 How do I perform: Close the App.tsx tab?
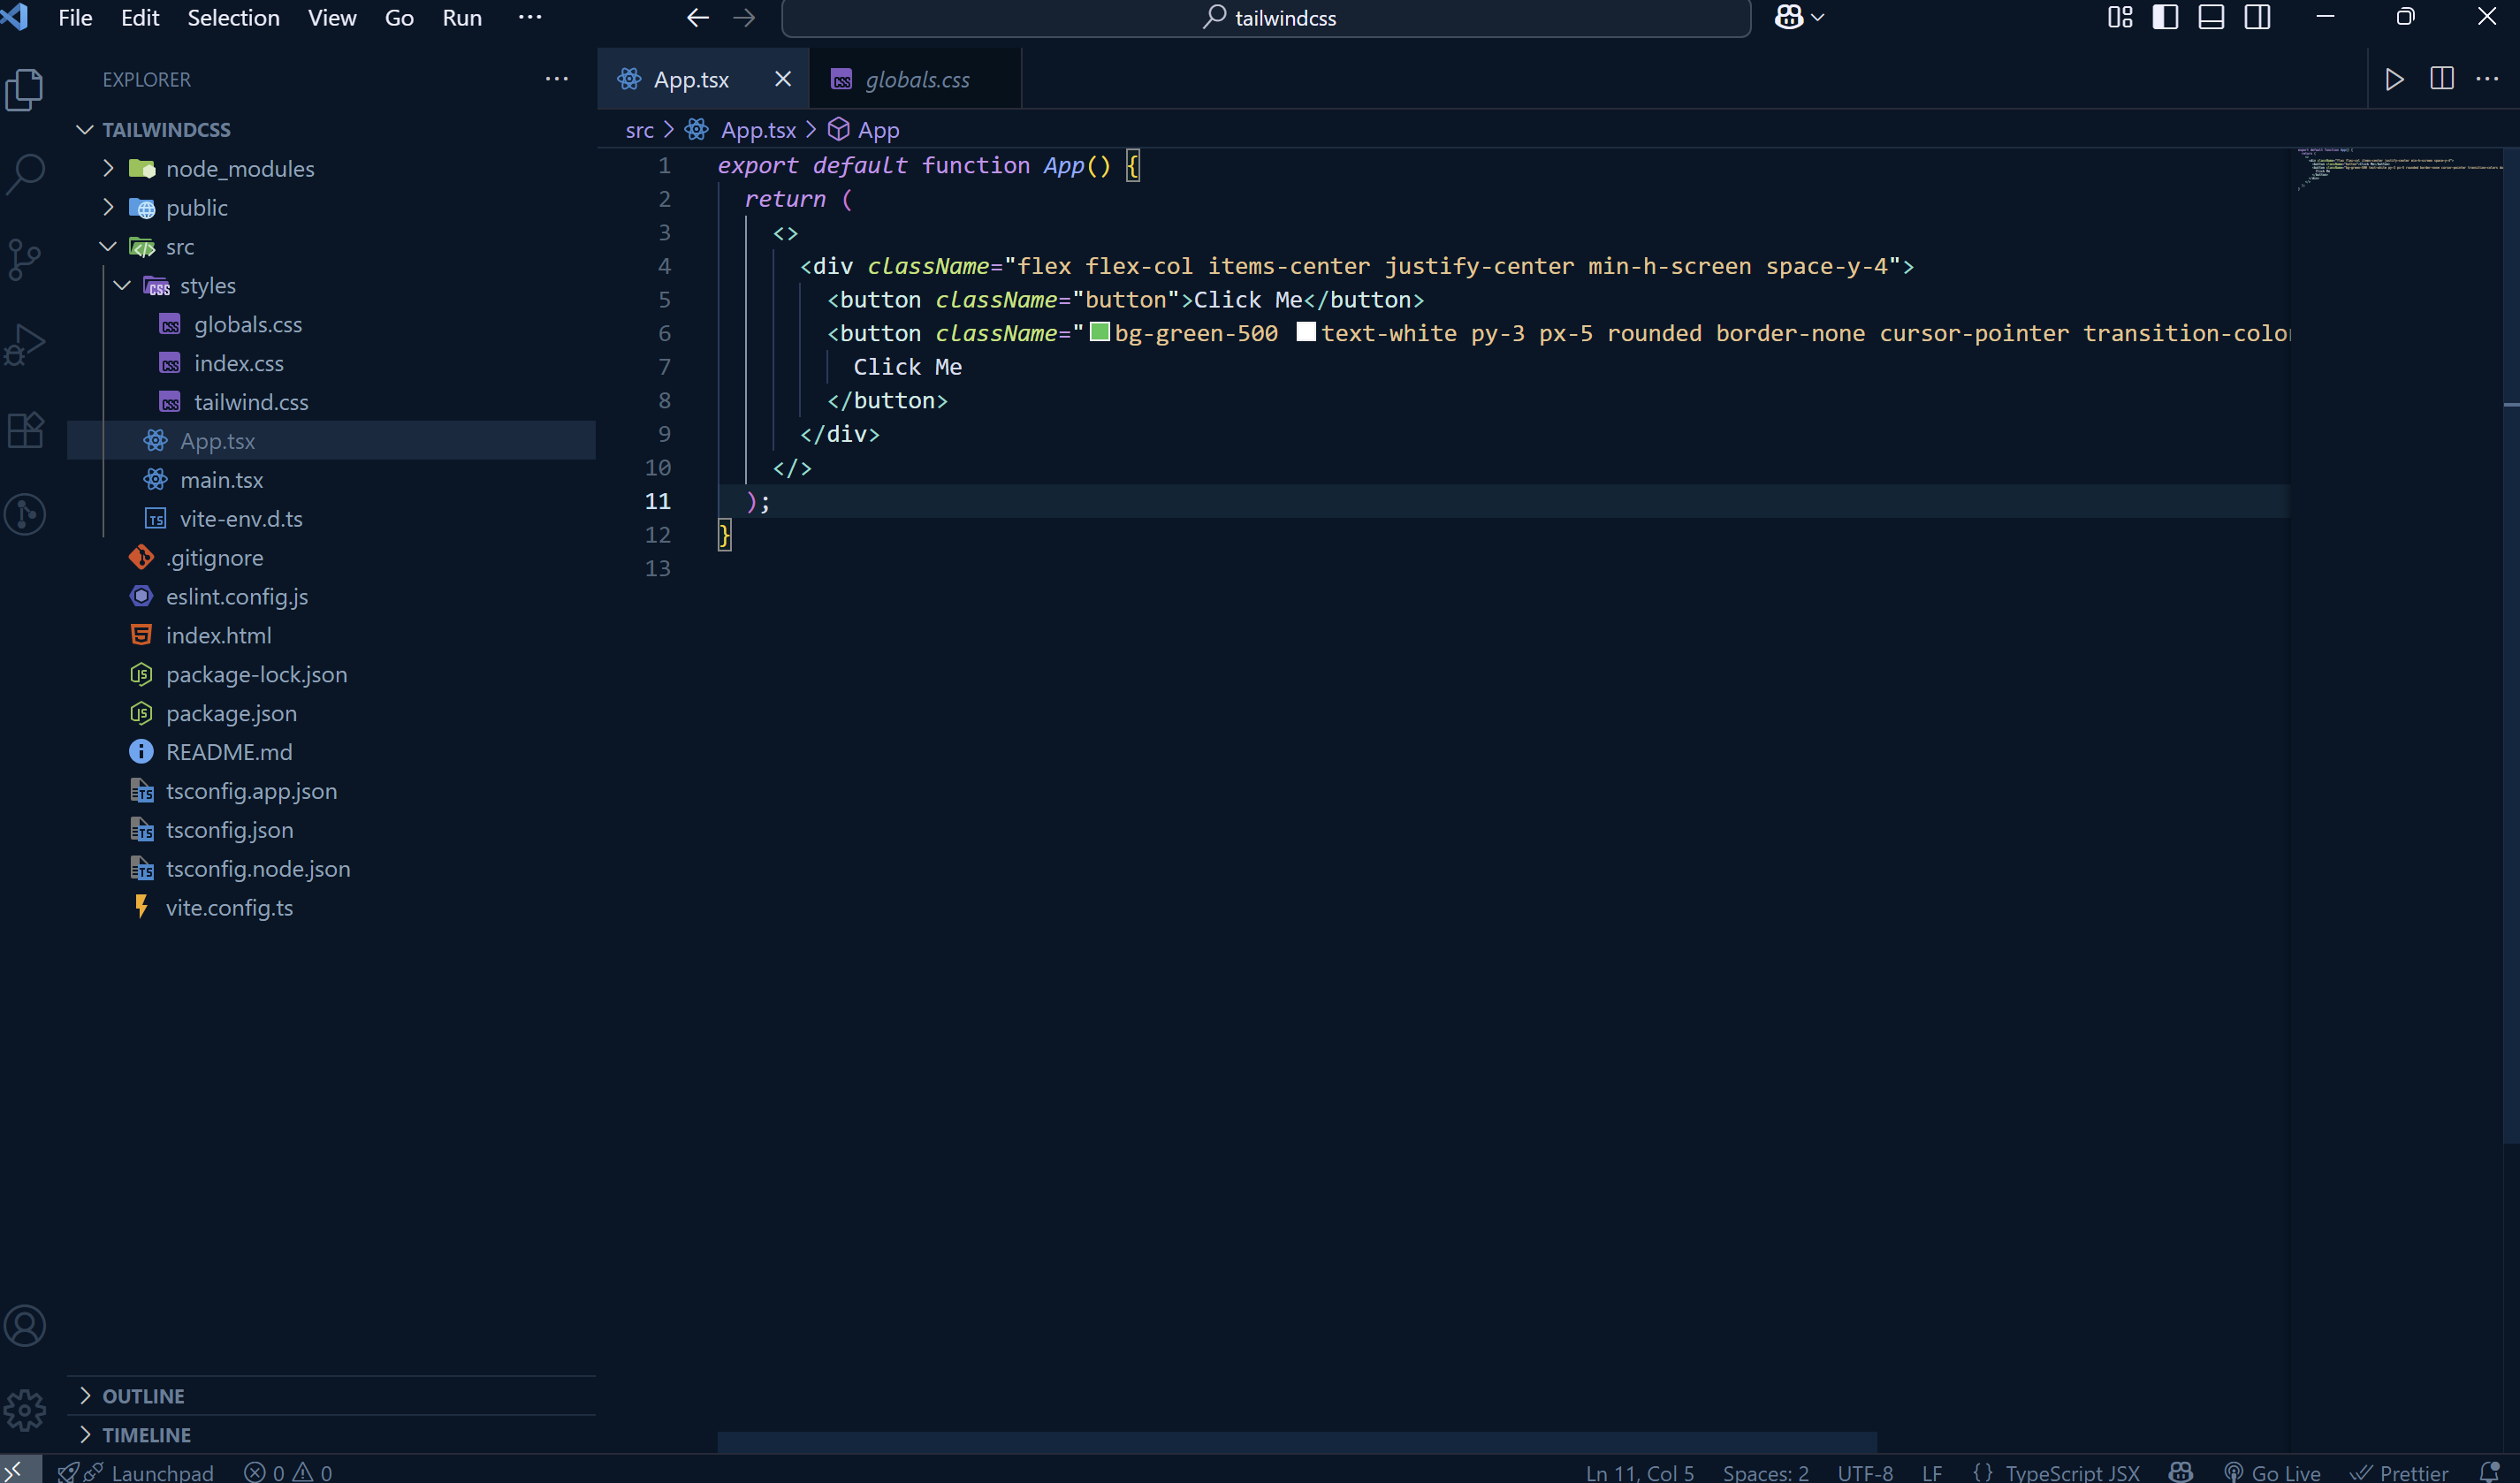(x=783, y=79)
